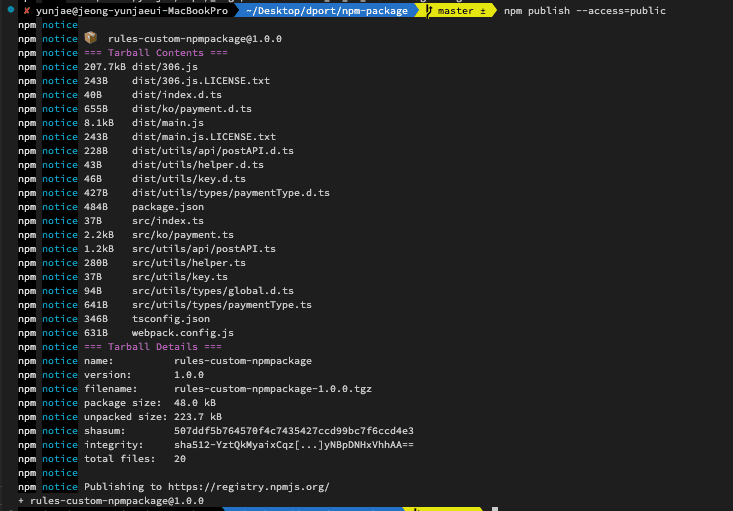
Task: Click the package box emoji icon
Action: 90,38
